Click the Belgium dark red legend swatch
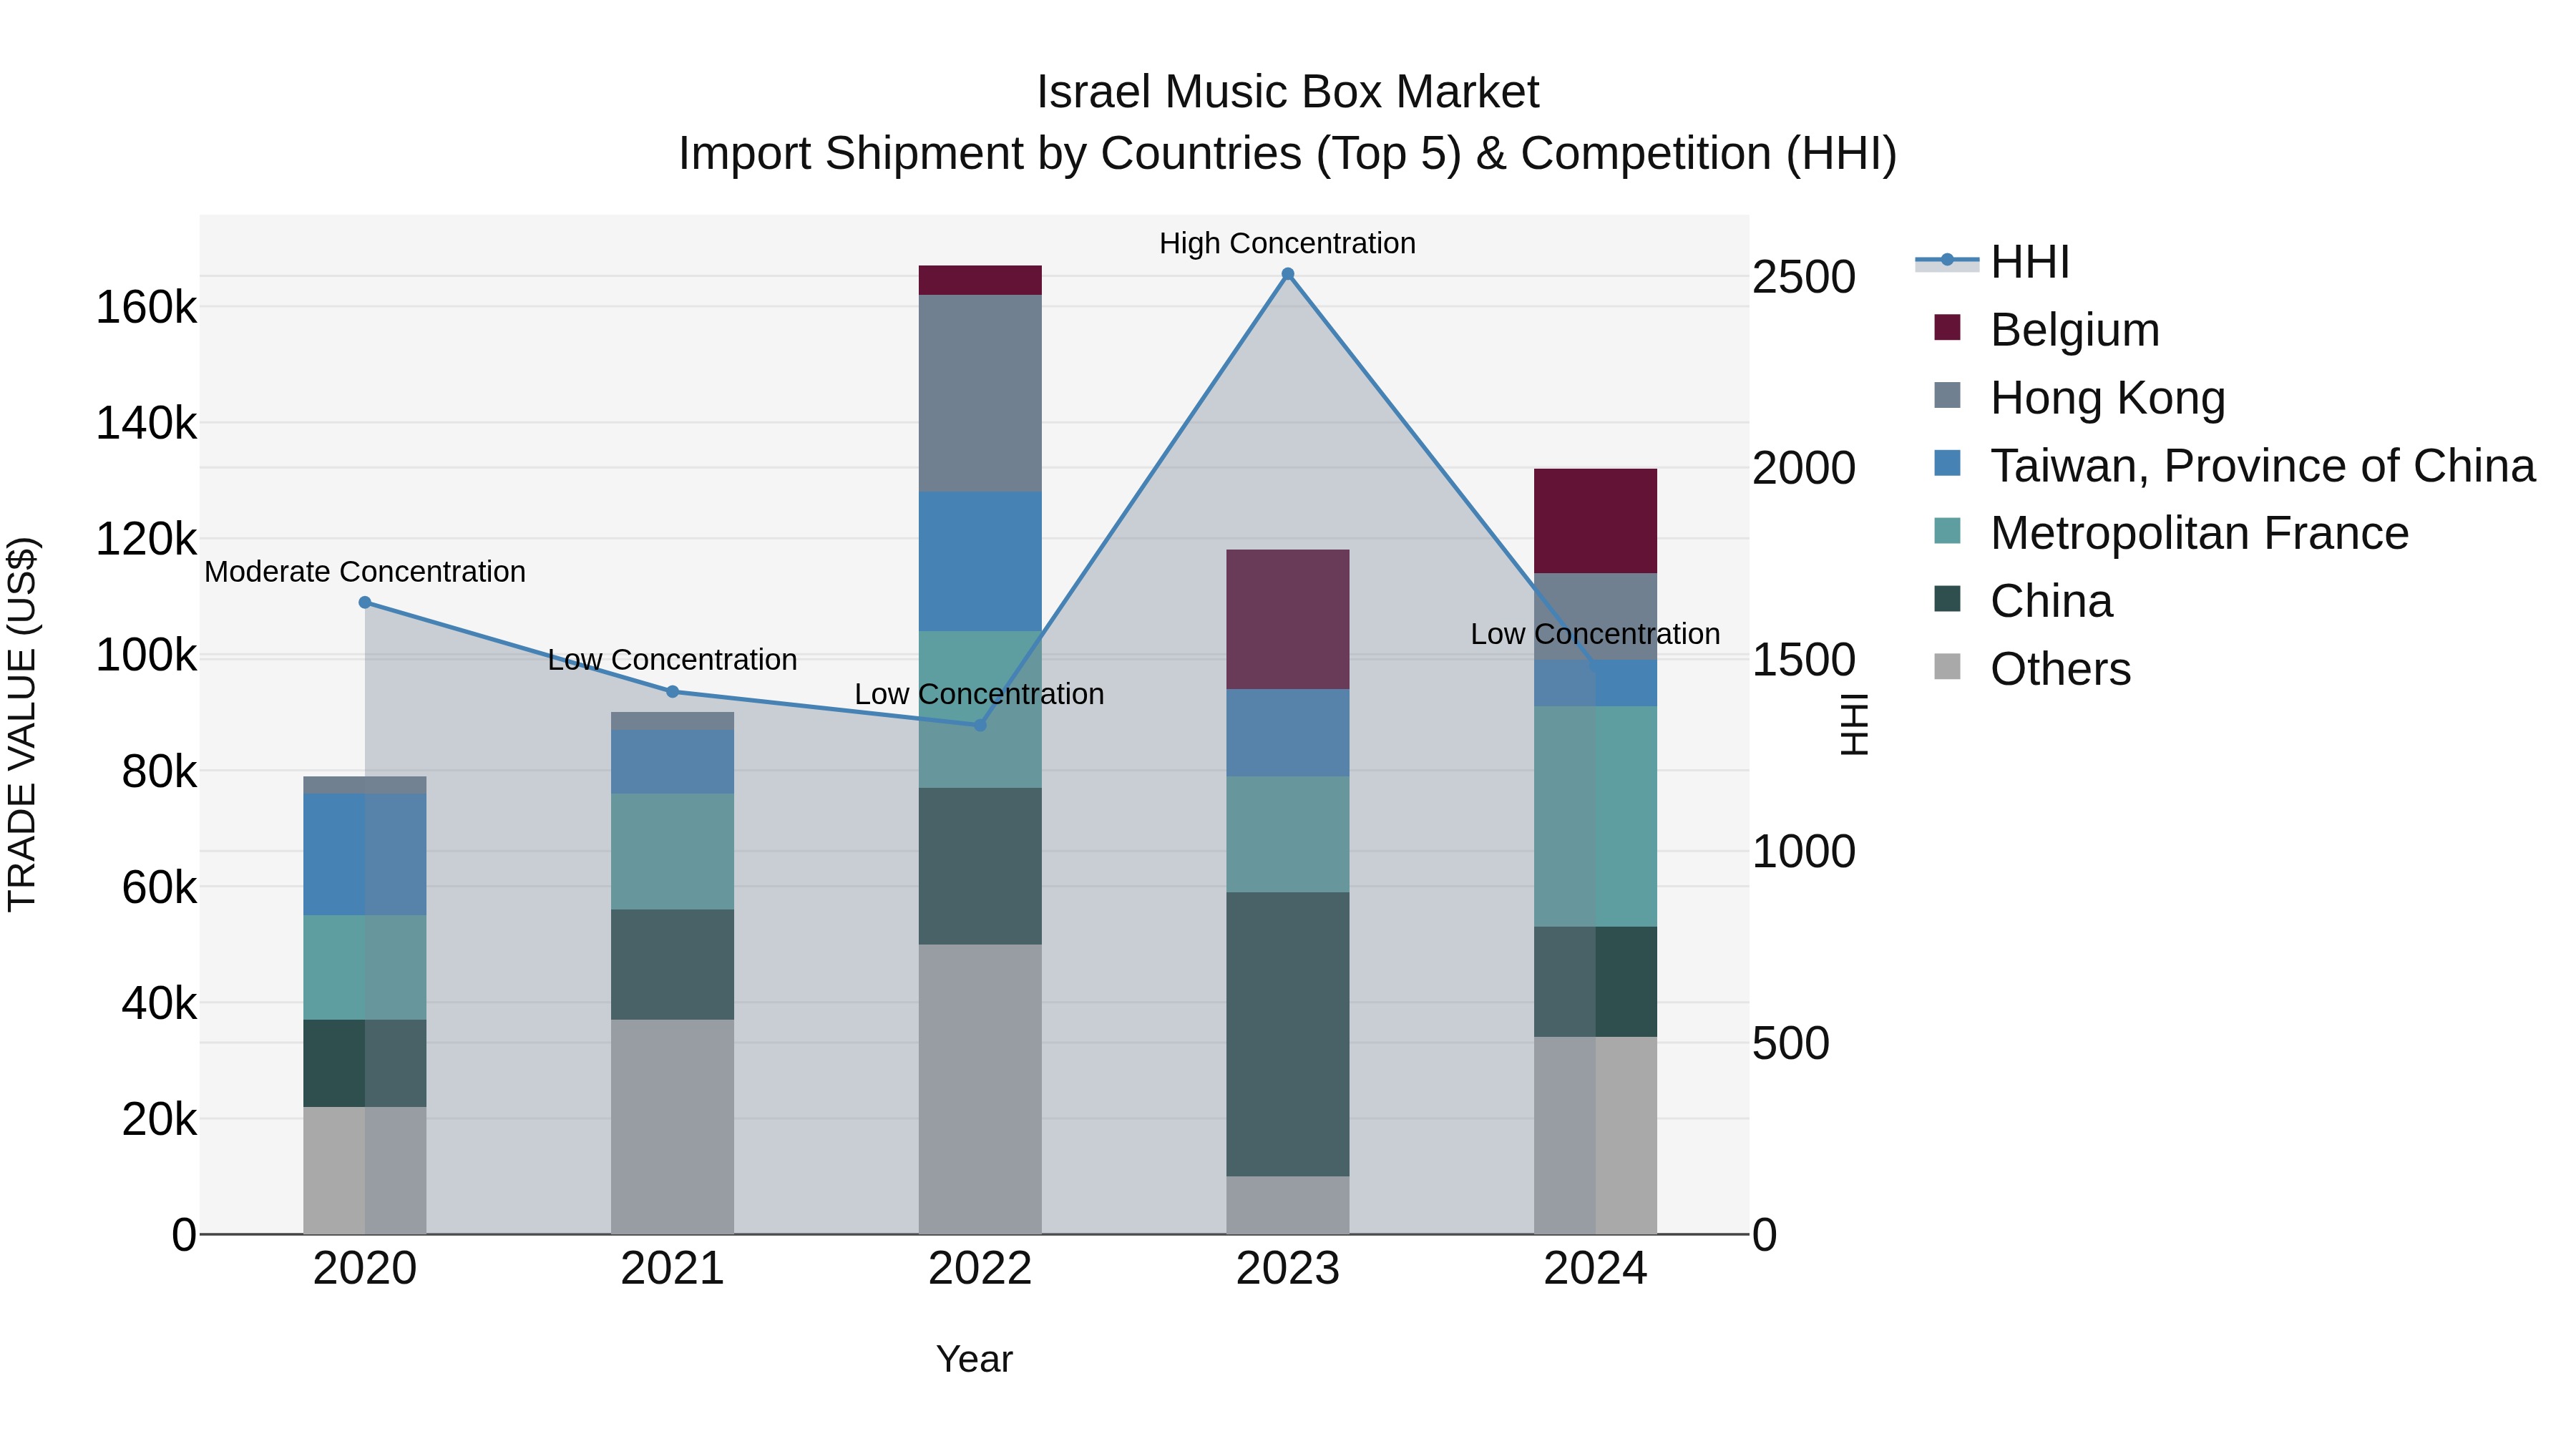This screenshot has width=2576, height=1449. pyautogui.click(x=1947, y=327)
